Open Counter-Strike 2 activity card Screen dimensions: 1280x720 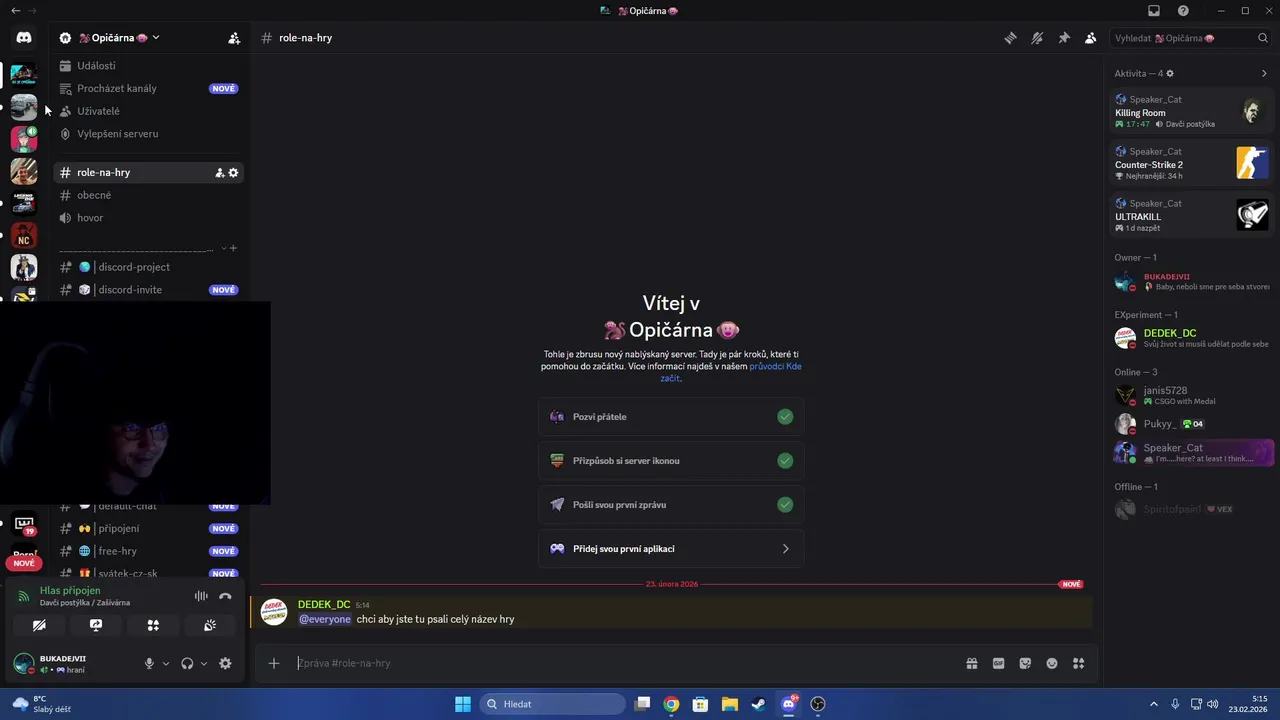click(1192, 163)
